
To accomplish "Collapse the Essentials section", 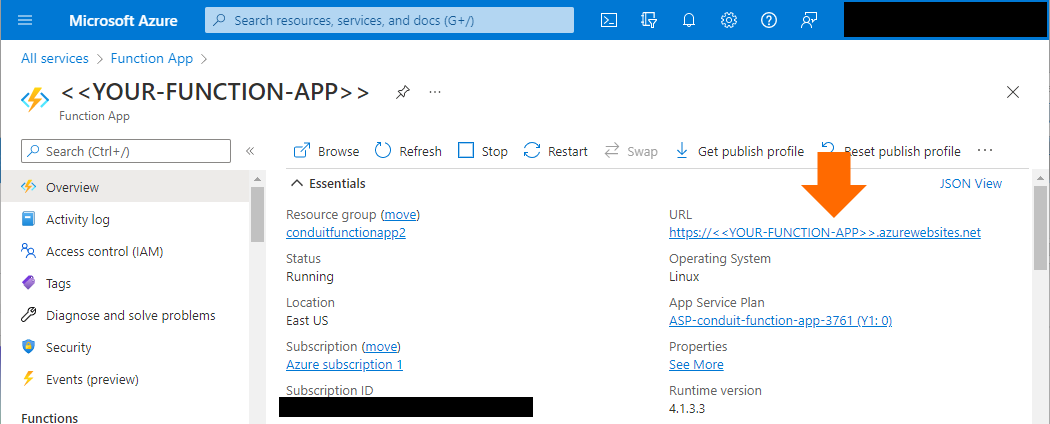I will point(328,184).
